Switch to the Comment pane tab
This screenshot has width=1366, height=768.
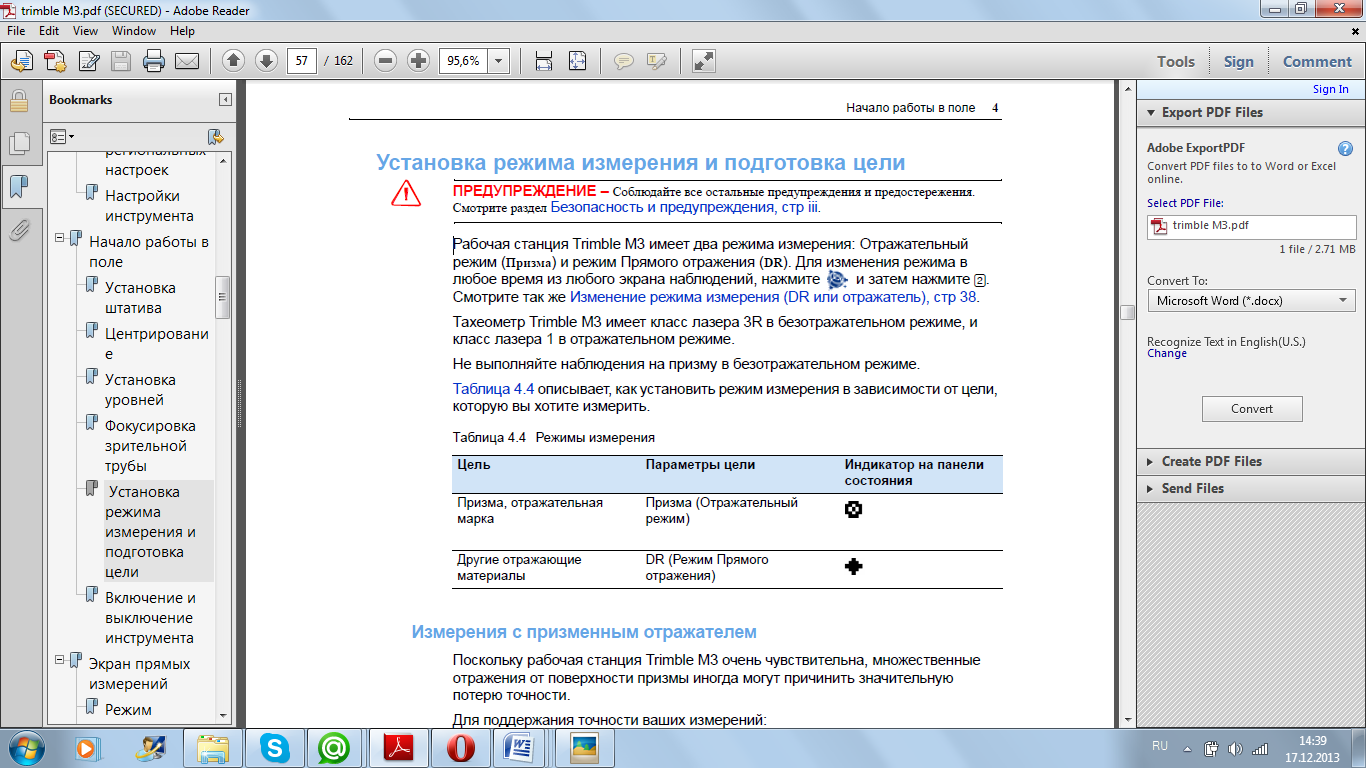[x=1317, y=61]
